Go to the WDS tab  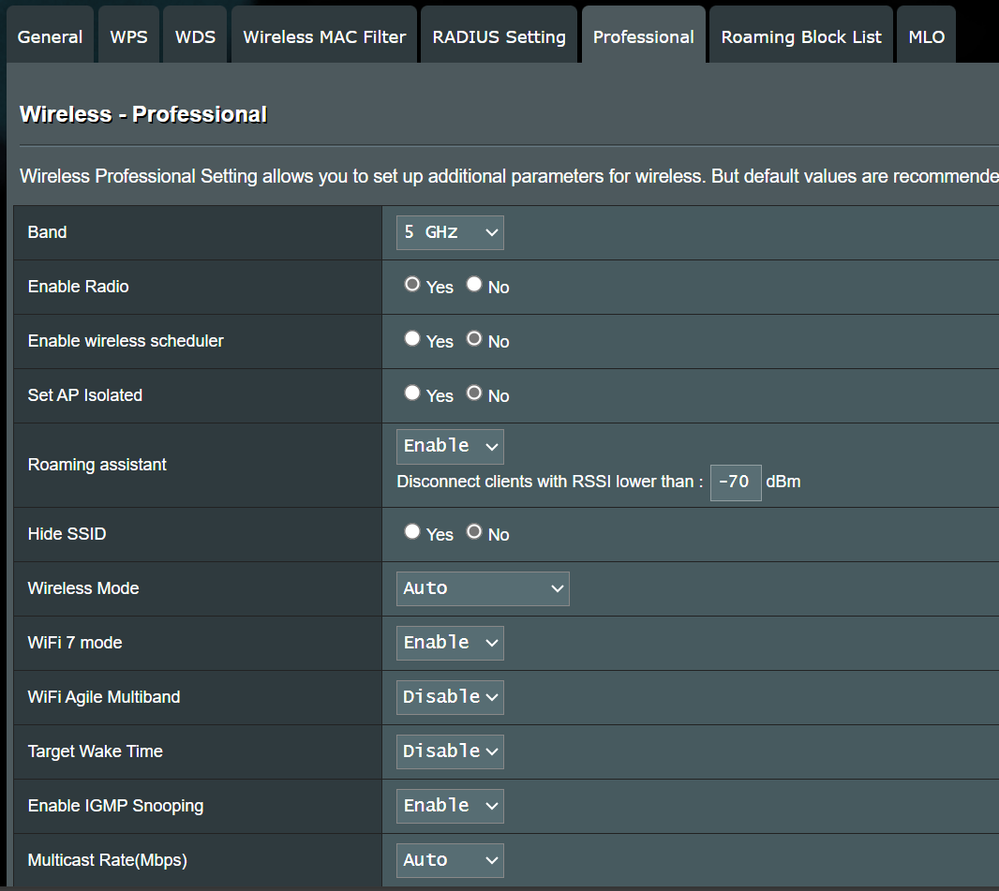195,37
